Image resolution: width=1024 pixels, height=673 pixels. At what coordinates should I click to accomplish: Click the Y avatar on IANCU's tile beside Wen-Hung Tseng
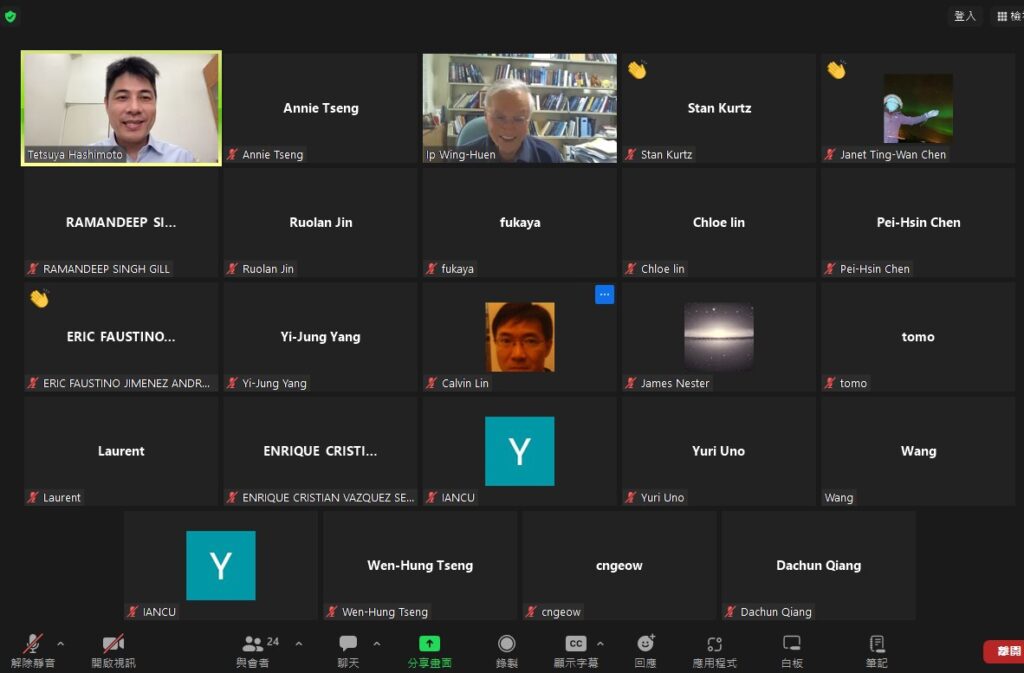click(221, 565)
